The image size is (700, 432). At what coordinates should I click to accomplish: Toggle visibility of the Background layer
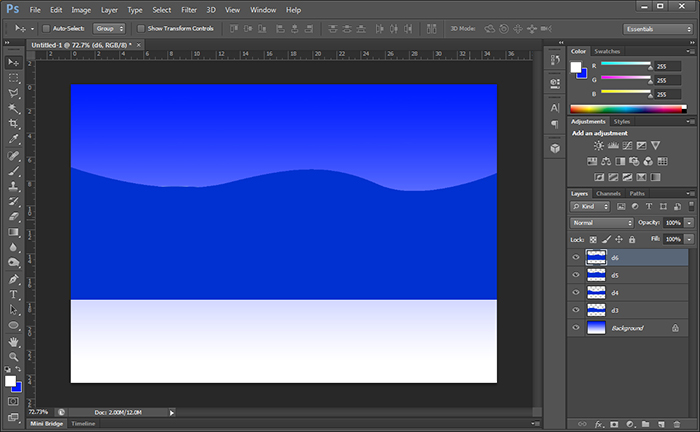click(576, 328)
